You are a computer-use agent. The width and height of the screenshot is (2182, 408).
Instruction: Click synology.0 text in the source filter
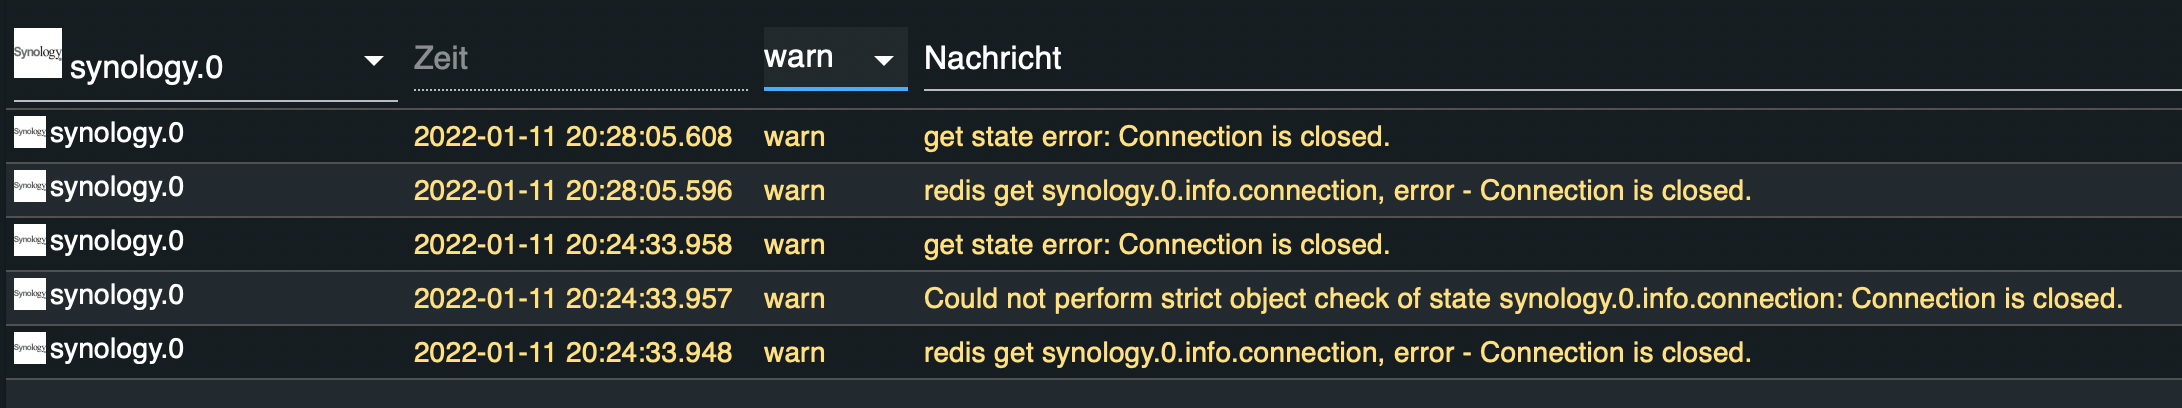(146, 67)
